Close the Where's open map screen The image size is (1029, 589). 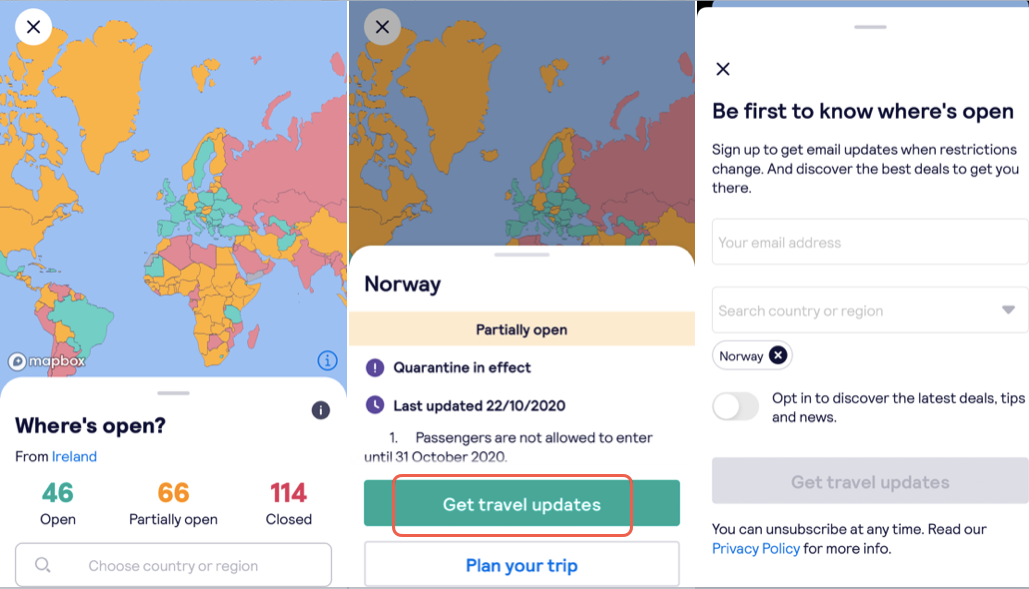[x=33, y=27]
